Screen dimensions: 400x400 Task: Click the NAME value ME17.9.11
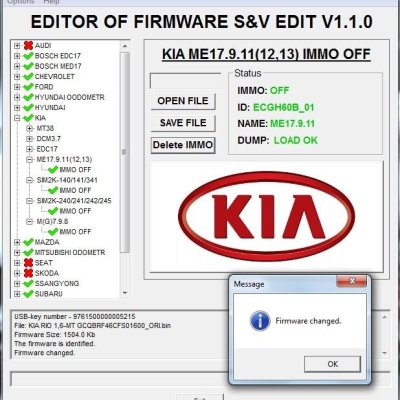pos(292,124)
